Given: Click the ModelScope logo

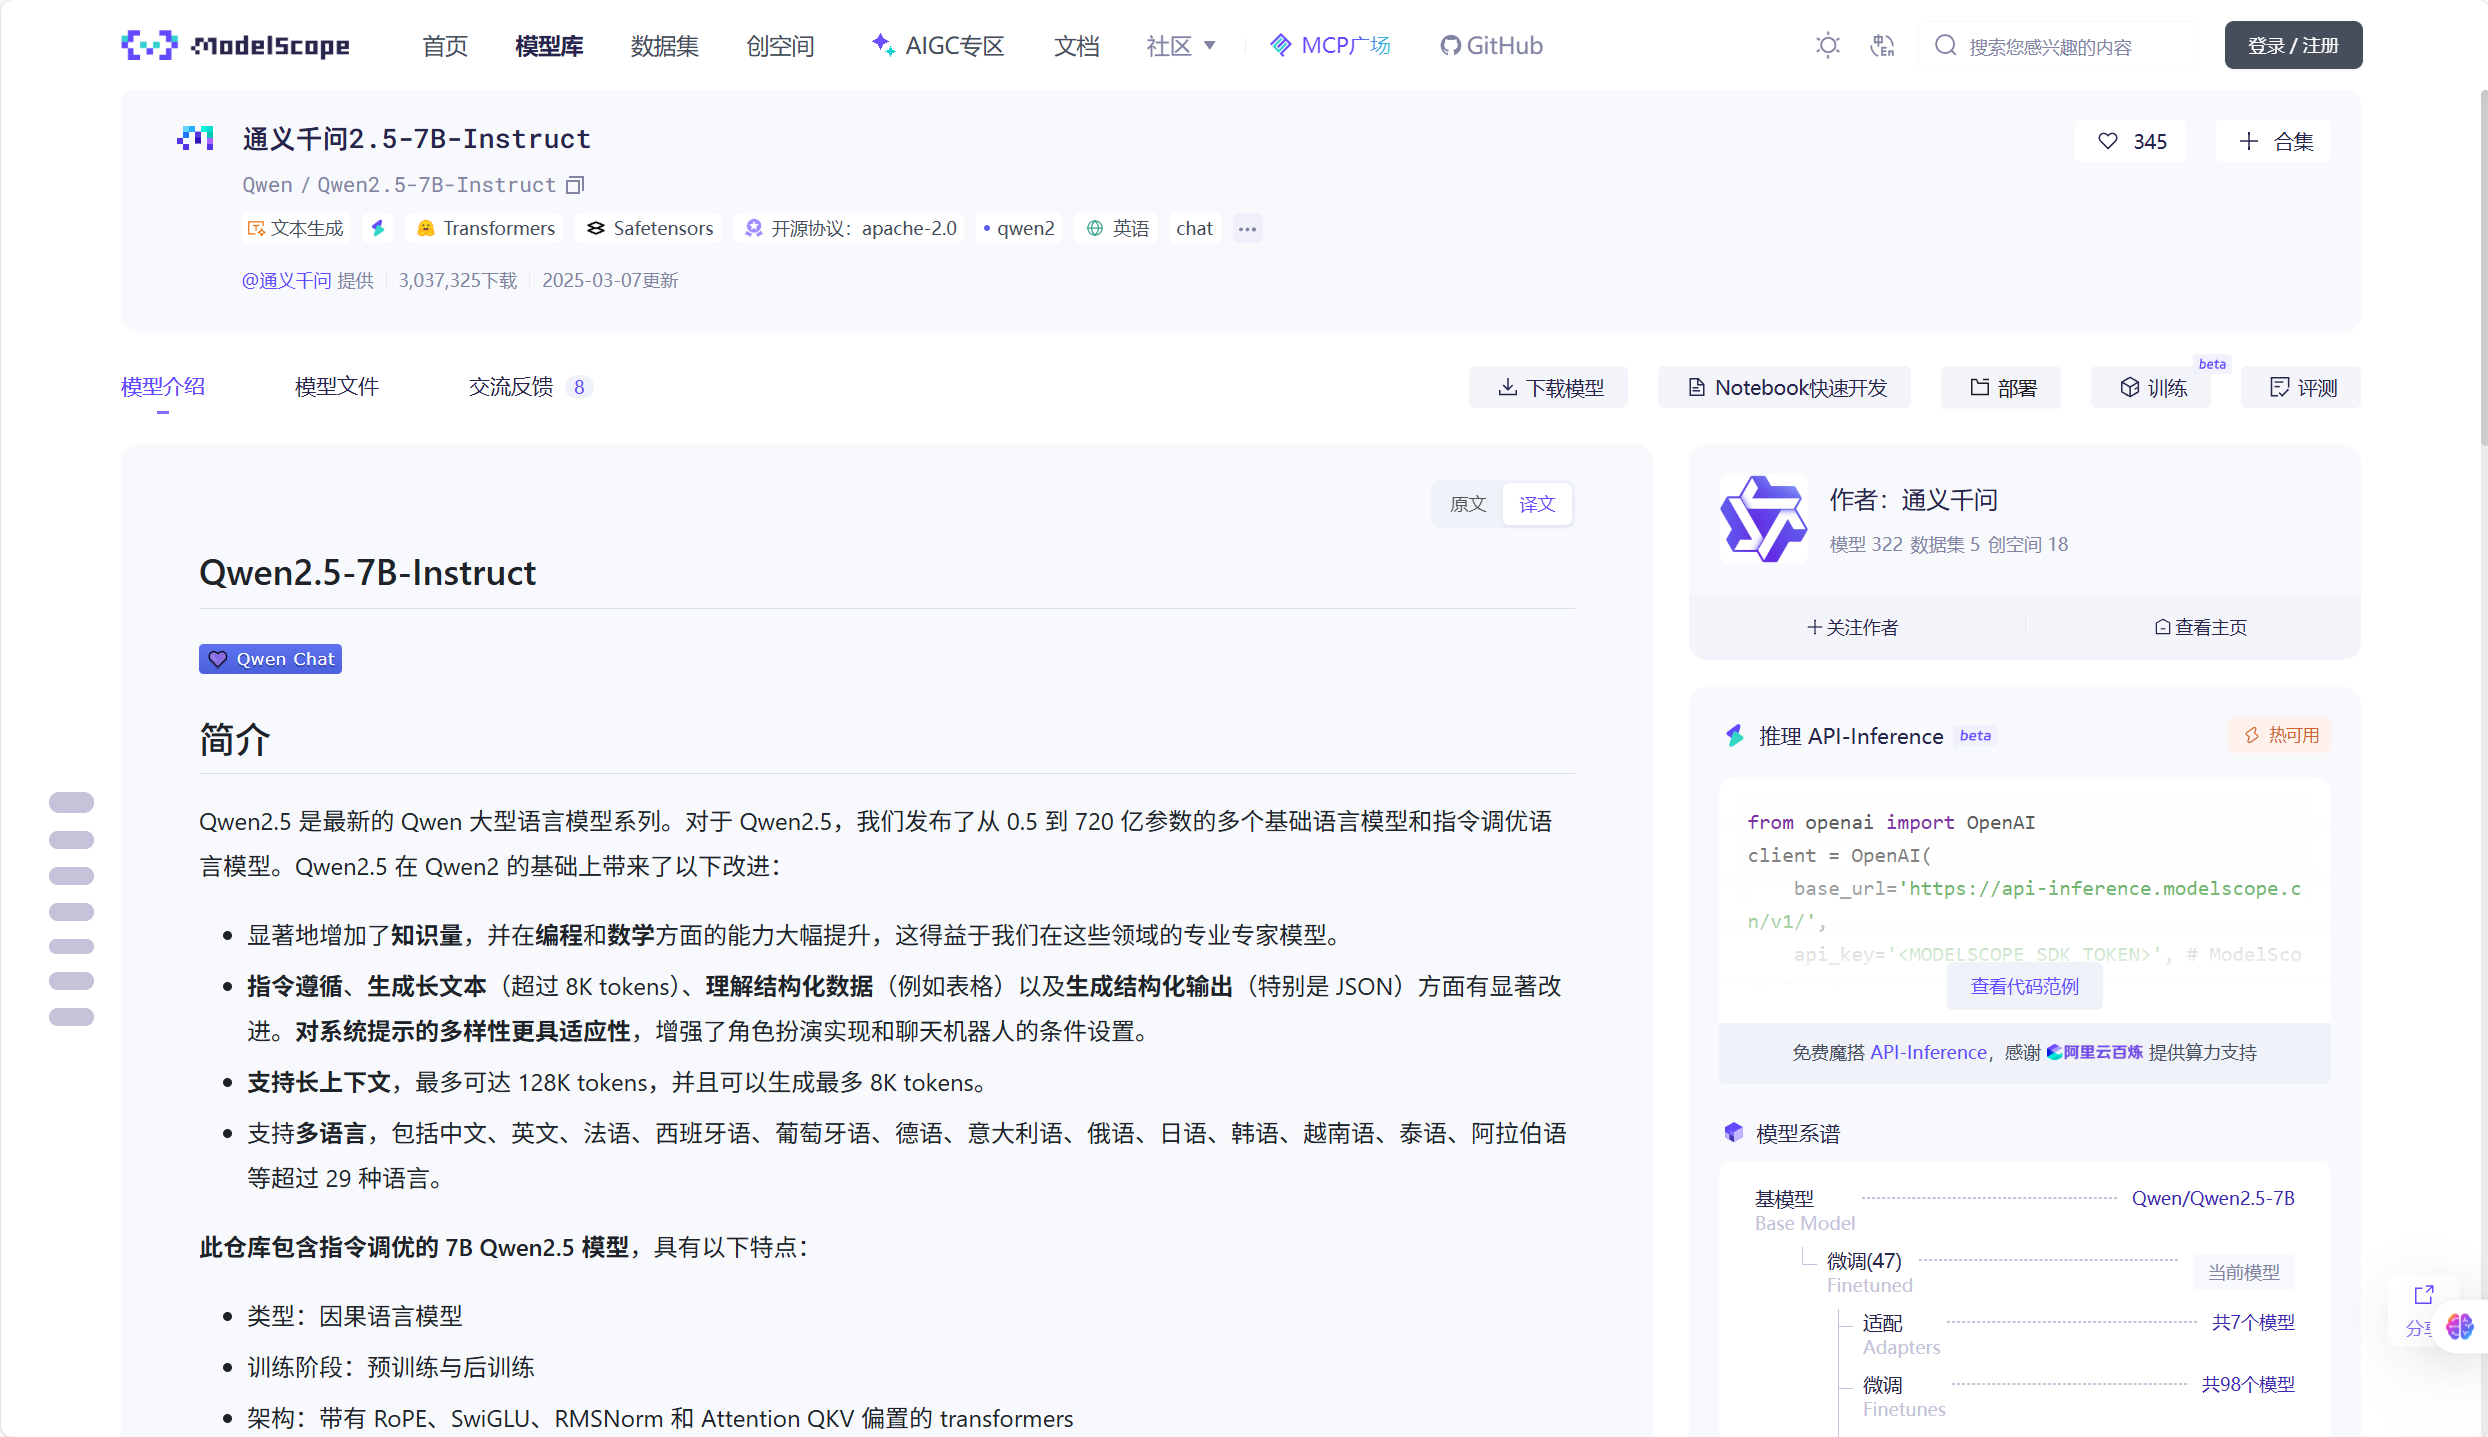Looking at the screenshot, I should [236, 45].
